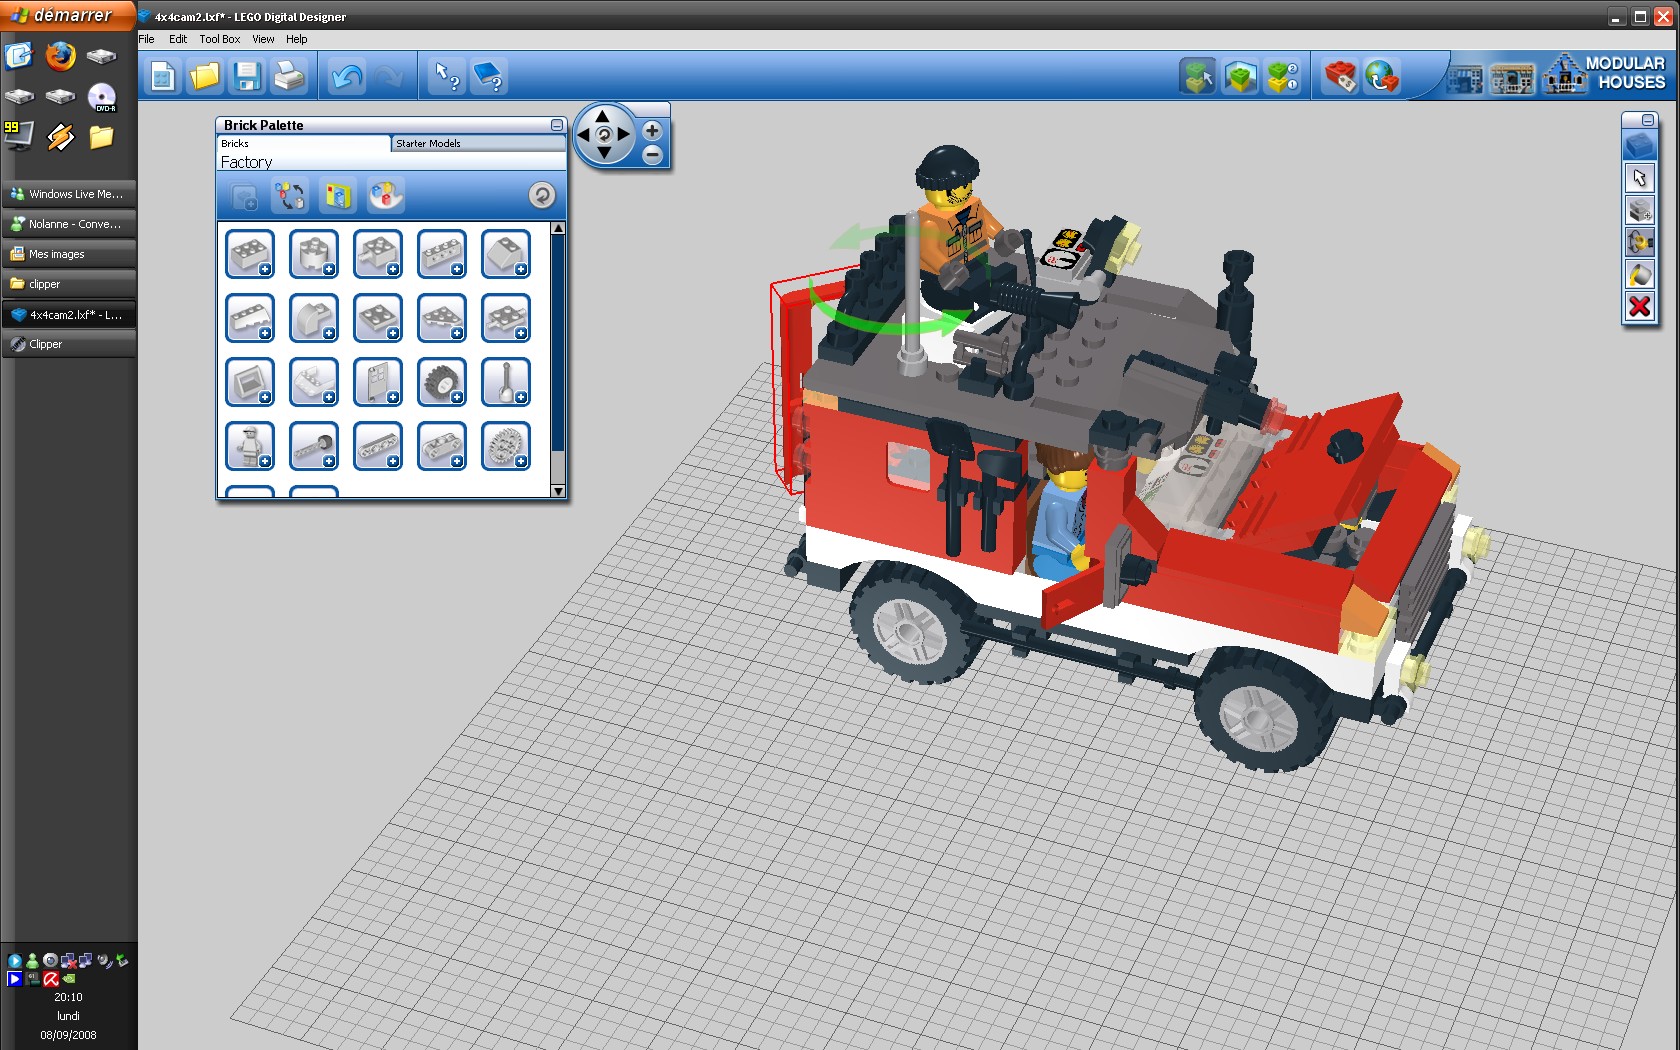1680x1050 pixels.
Task: Launch Firefox from the quick launch area
Action: click(60, 56)
